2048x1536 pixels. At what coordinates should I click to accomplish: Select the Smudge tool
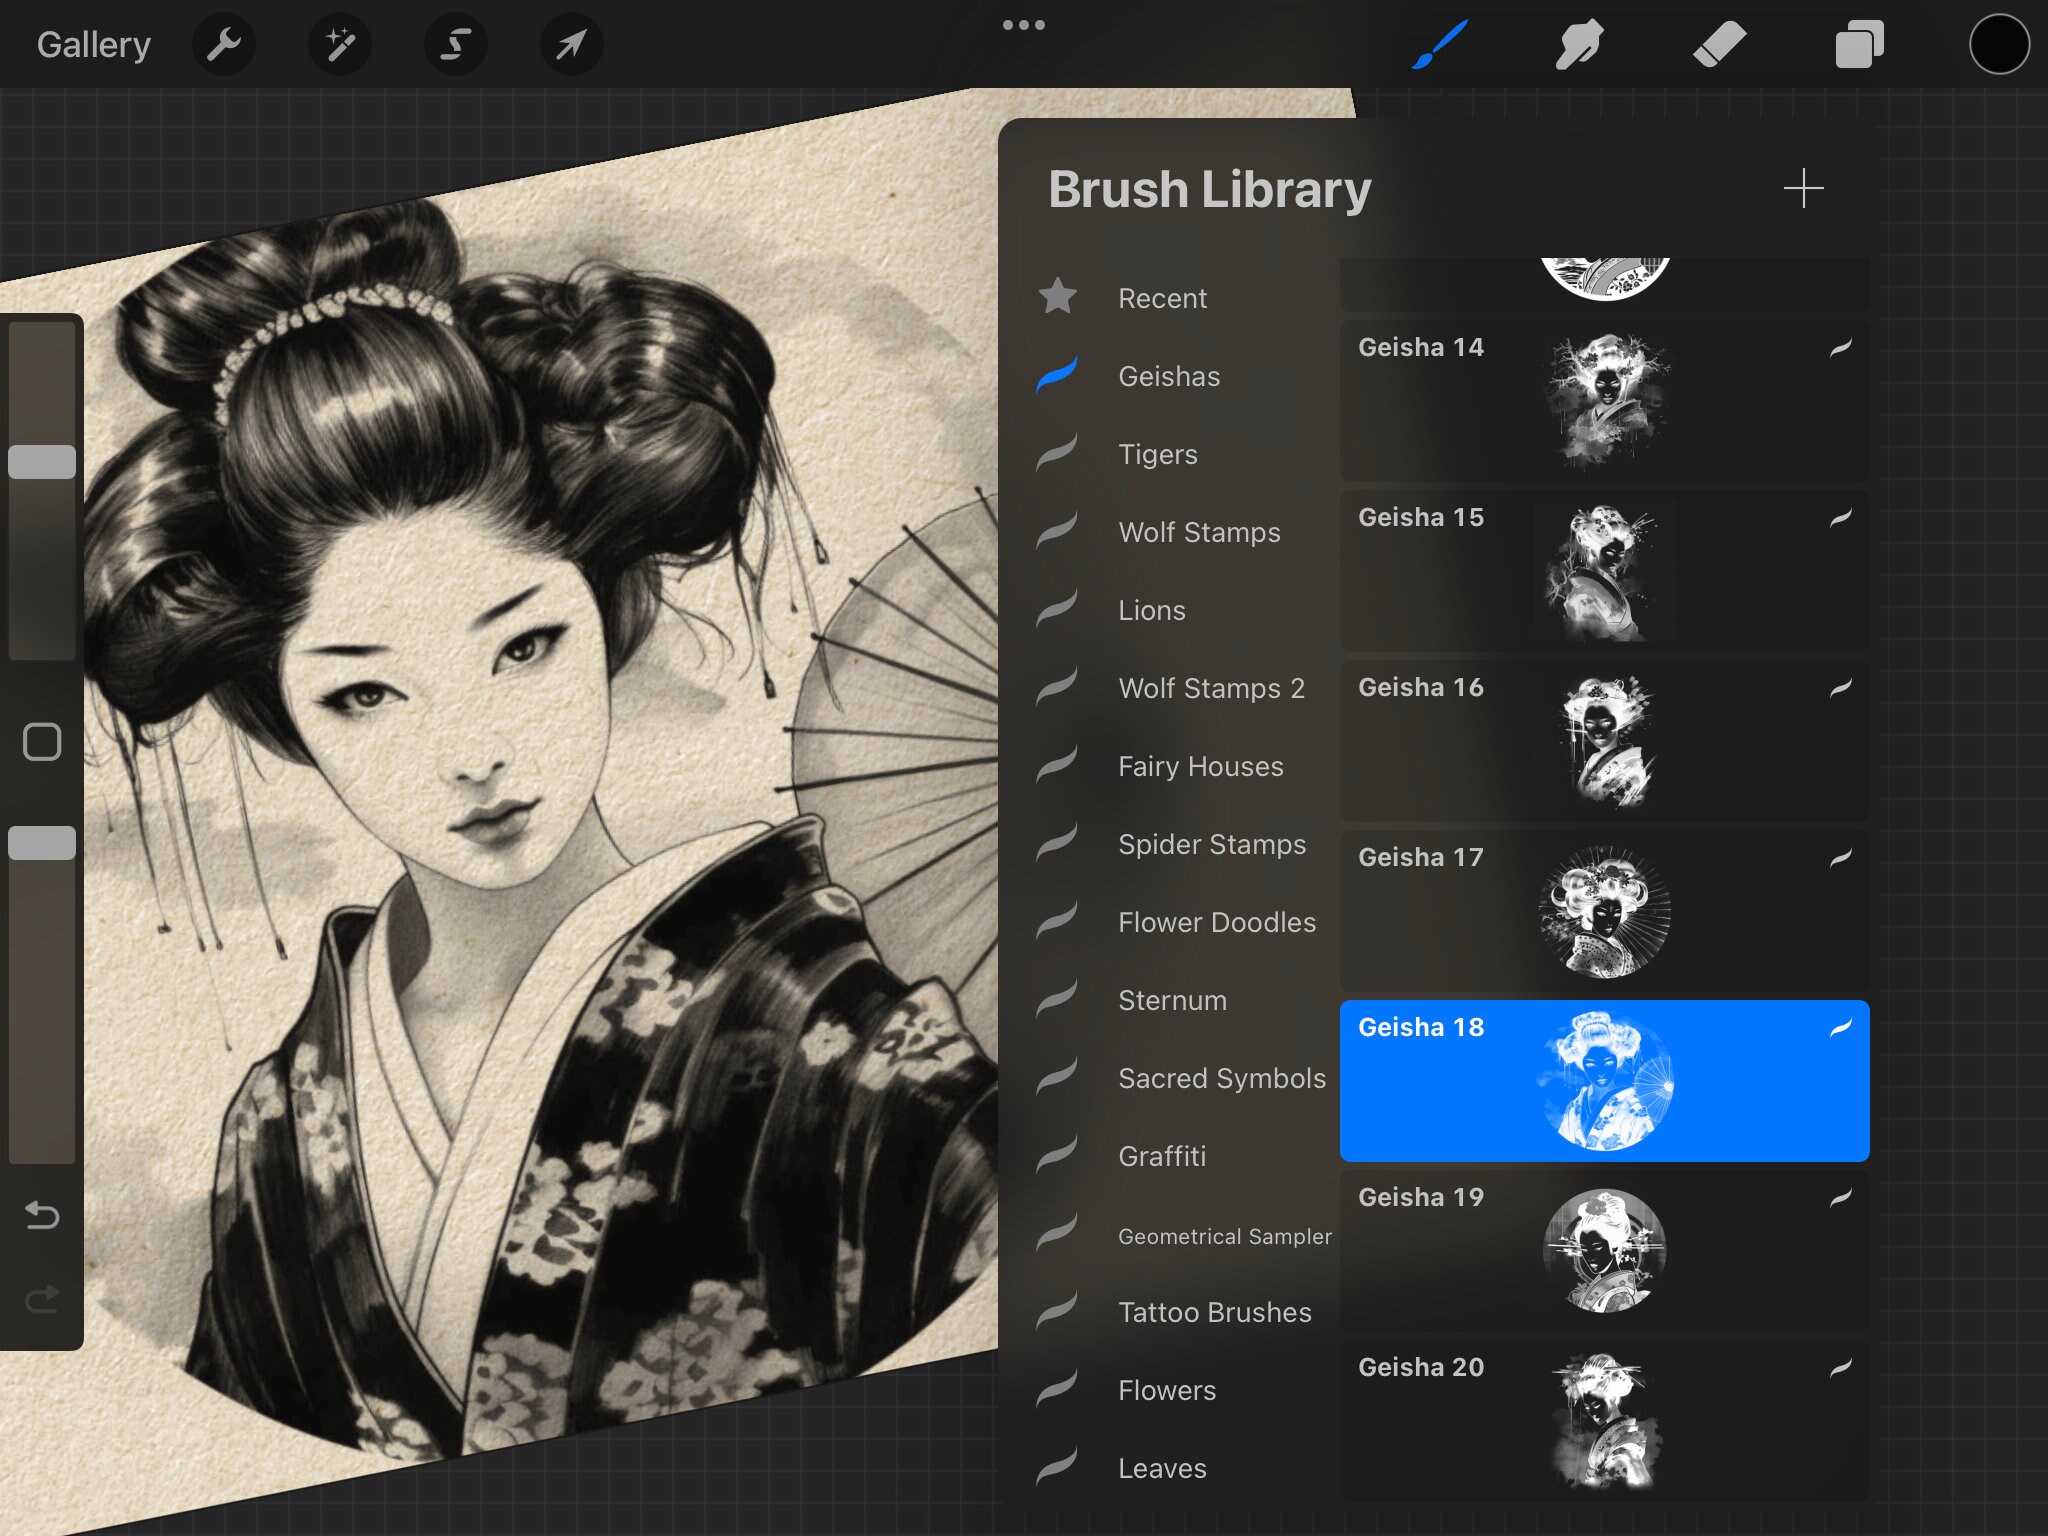[x=1580, y=44]
